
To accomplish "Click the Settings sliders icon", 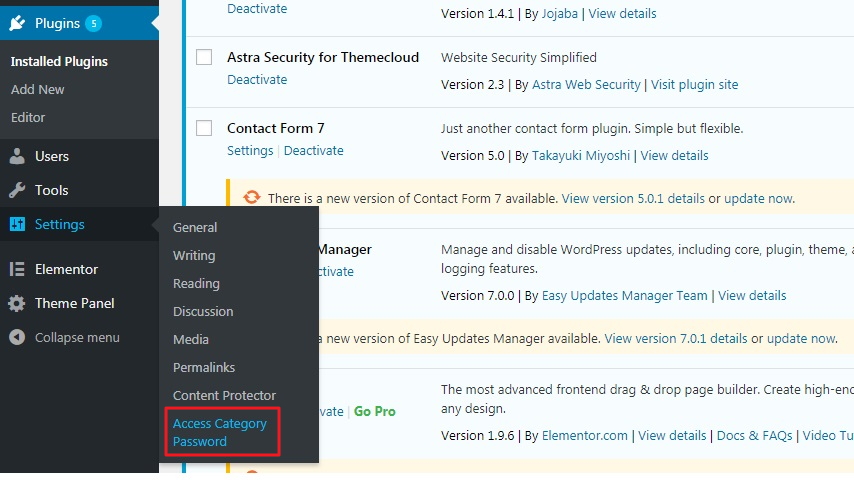I will pos(17,224).
